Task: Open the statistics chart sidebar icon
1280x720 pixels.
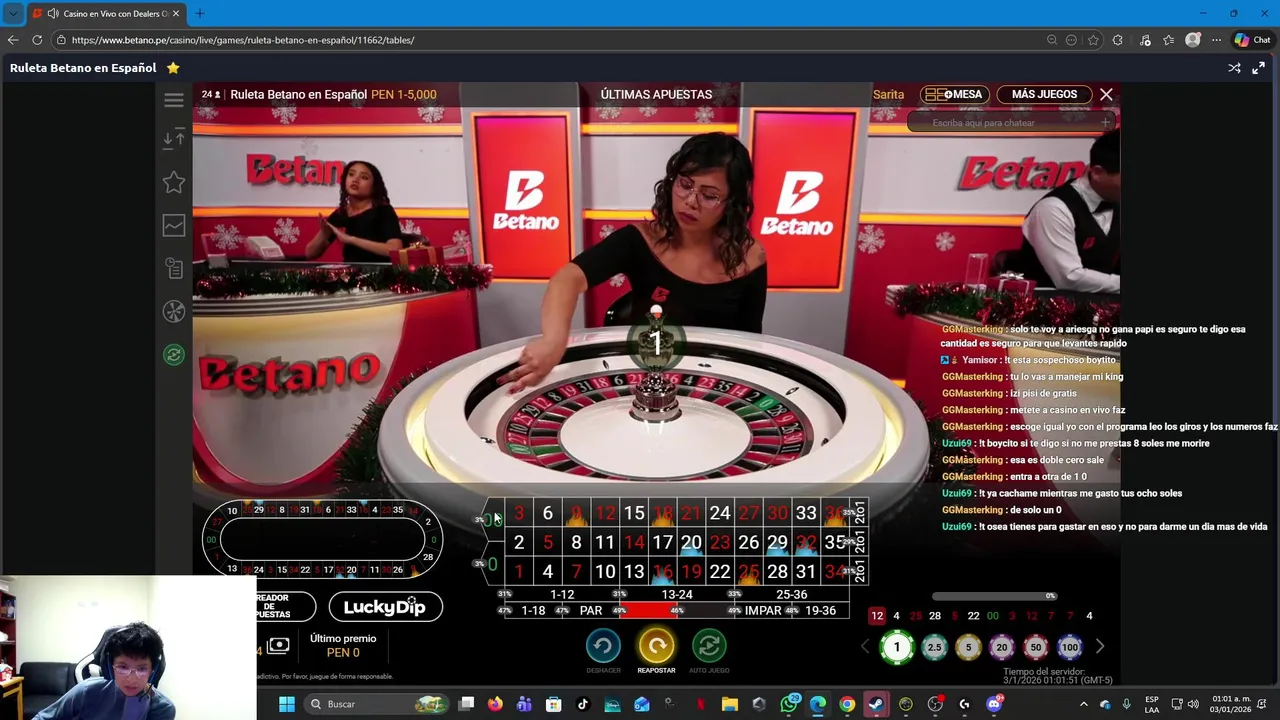Action: tap(174, 226)
